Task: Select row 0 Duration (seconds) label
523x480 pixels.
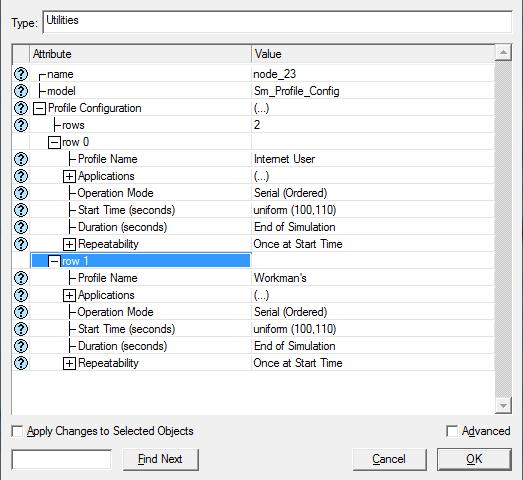Action: pyautogui.click(x=122, y=227)
